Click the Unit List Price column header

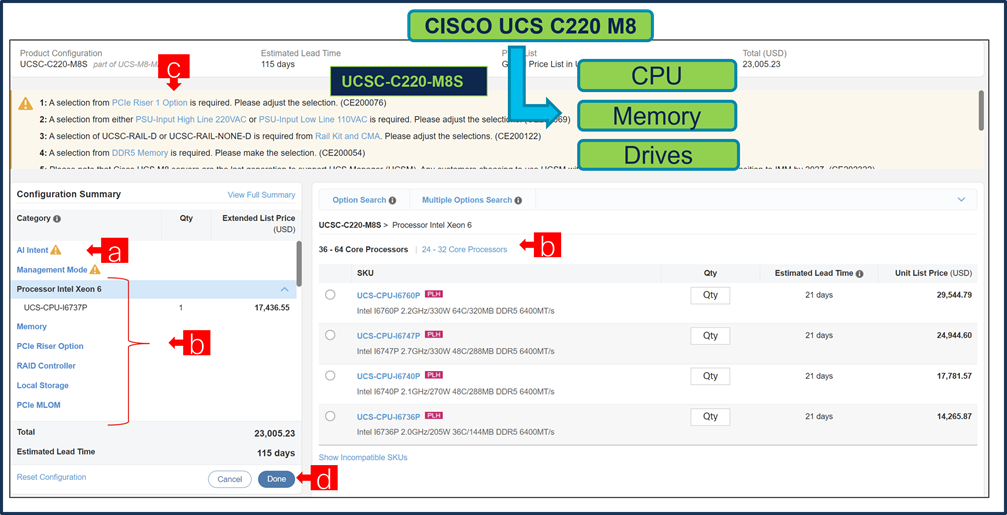pyautogui.click(x=933, y=274)
